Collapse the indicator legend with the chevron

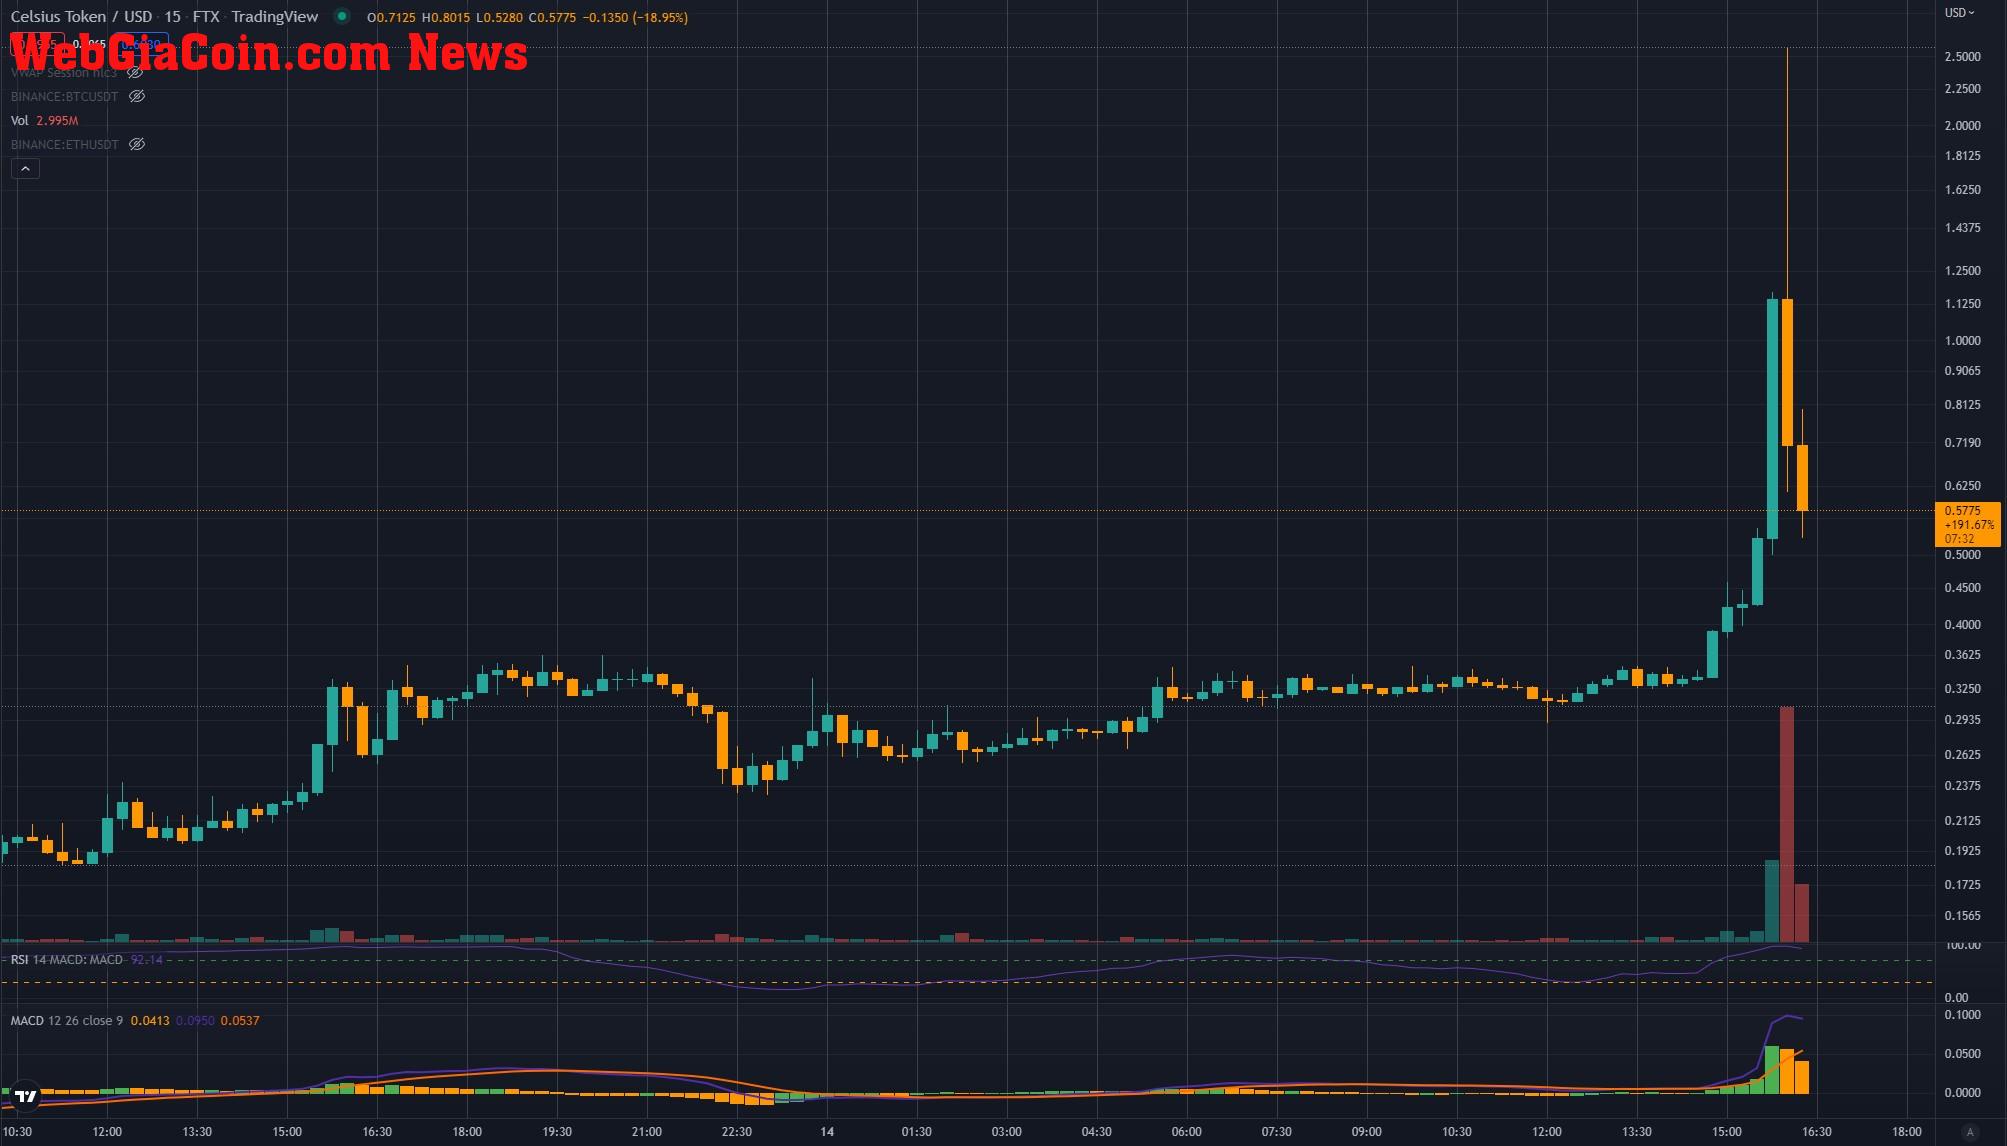(x=25, y=169)
